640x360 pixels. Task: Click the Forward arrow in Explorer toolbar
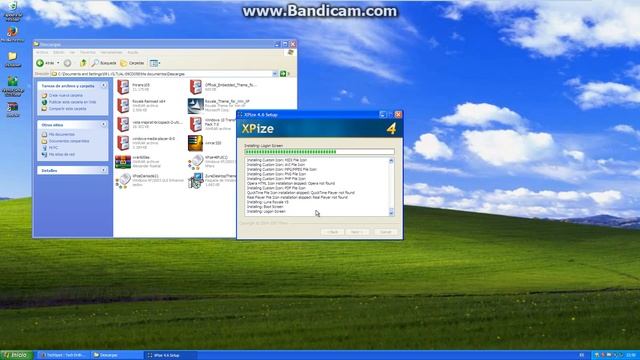coord(67,63)
